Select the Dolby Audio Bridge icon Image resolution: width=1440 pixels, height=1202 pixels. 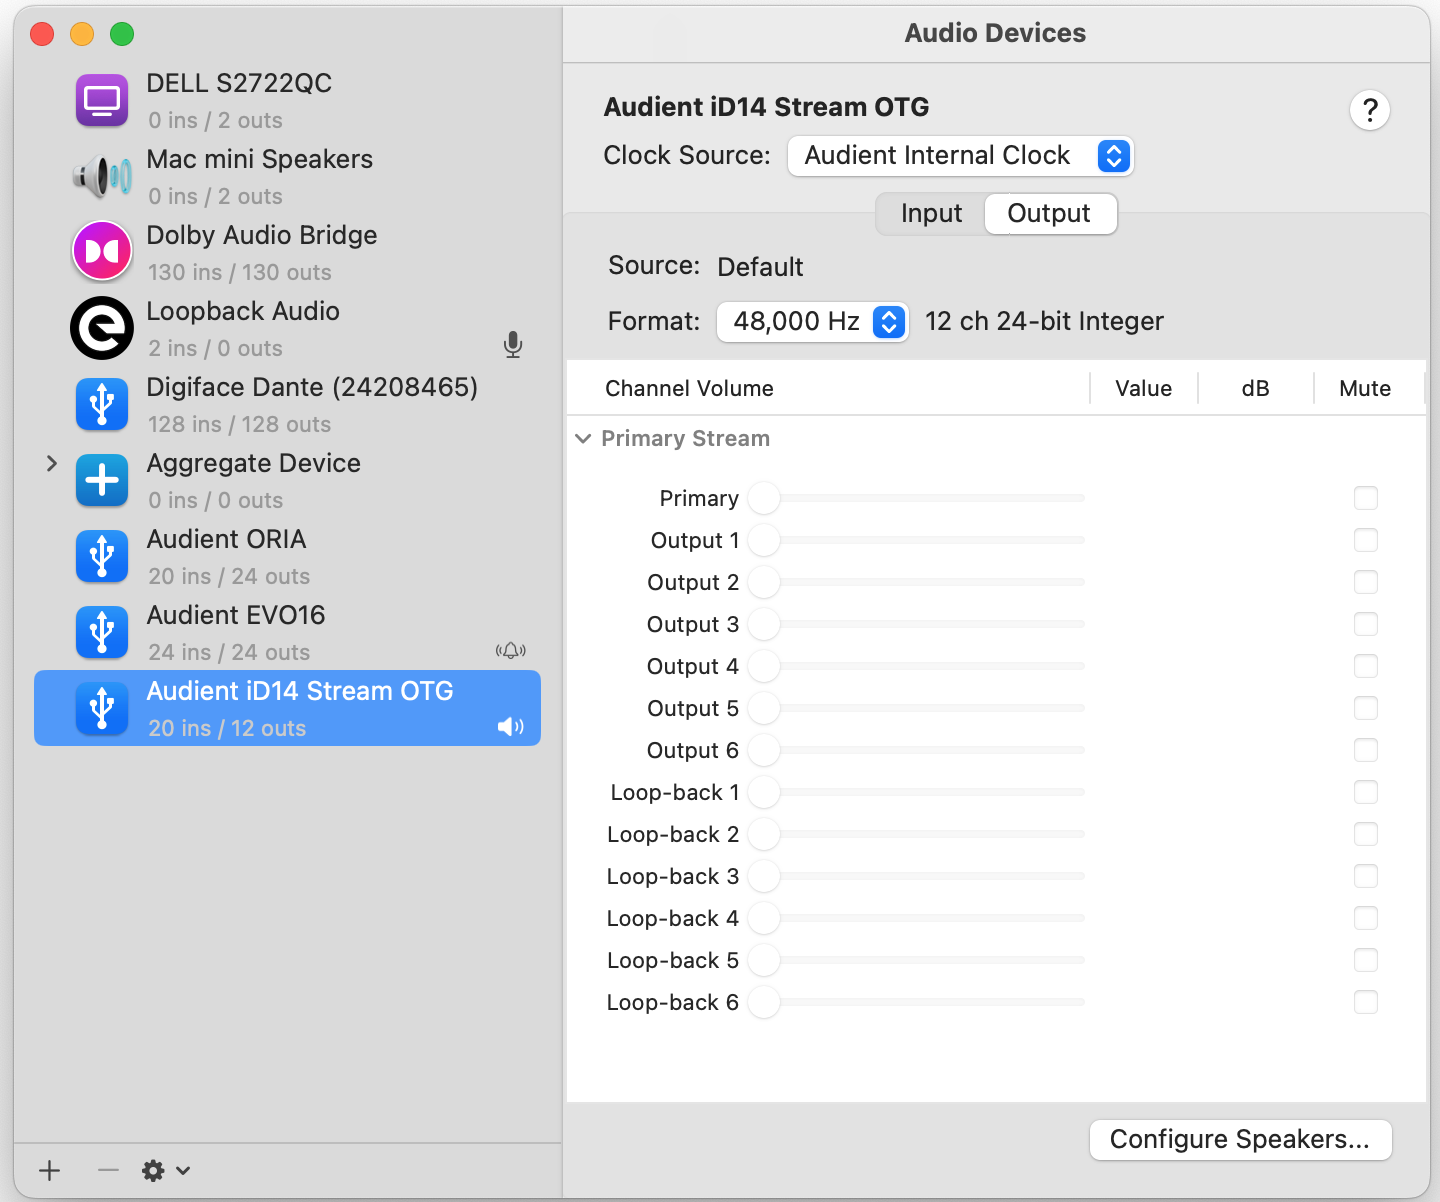(102, 251)
